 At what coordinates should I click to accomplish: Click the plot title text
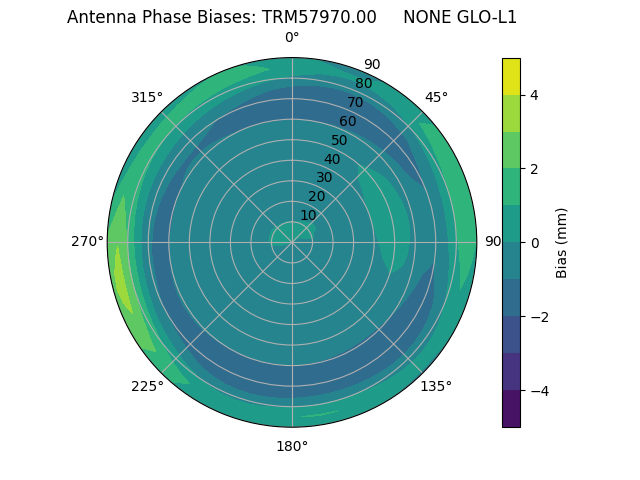(292, 17)
